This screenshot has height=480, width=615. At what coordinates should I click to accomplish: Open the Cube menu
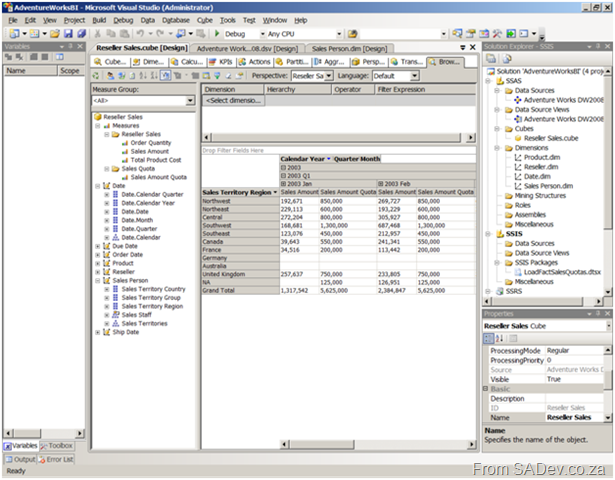point(204,20)
